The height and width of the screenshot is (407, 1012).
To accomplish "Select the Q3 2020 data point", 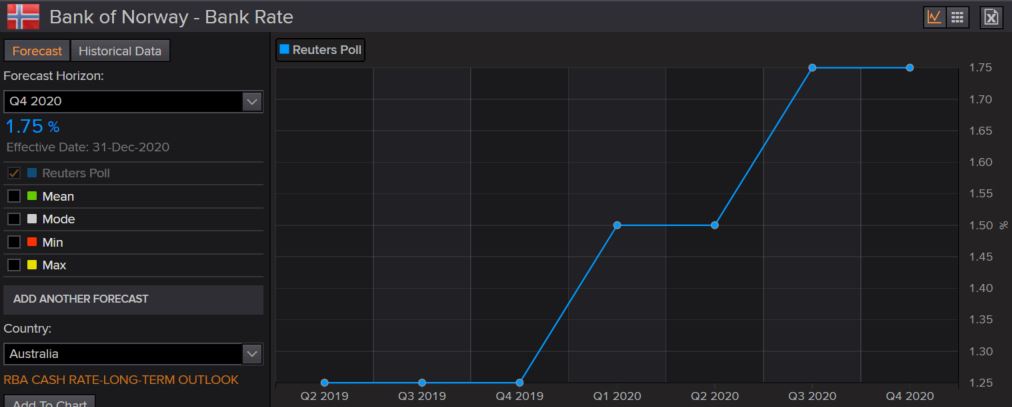I will coord(812,68).
